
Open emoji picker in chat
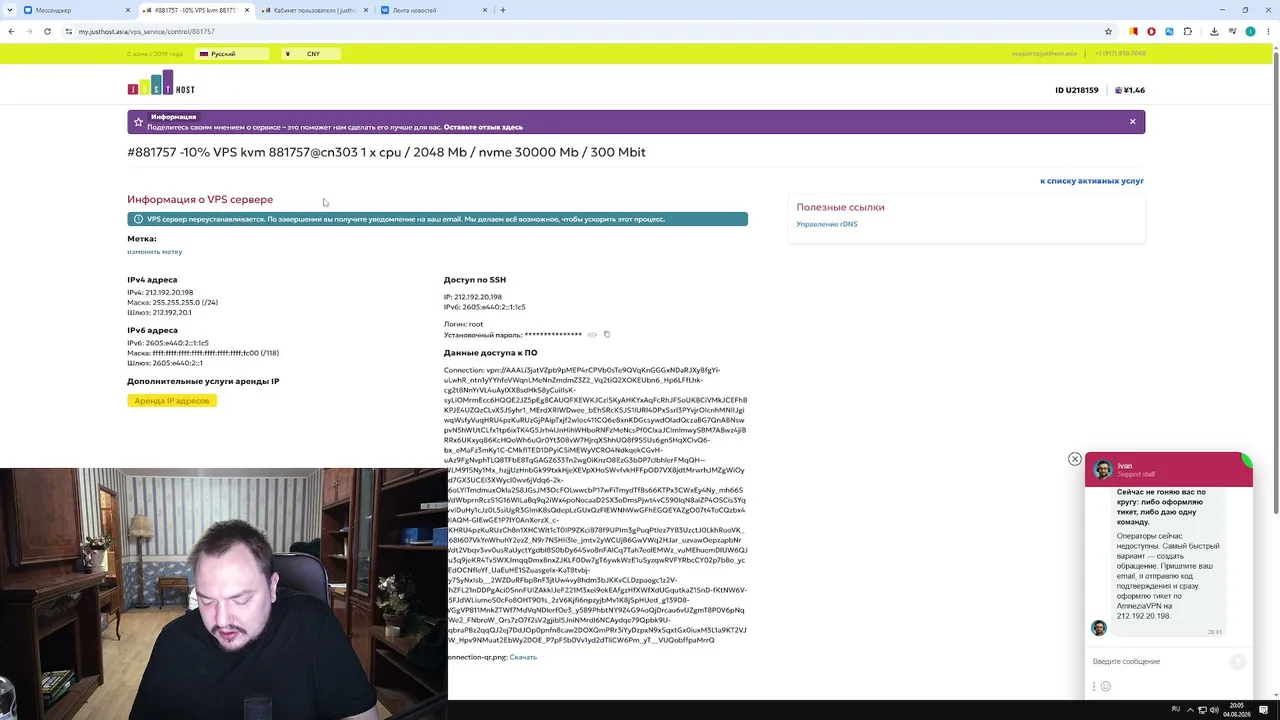pyautogui.click(x=1106, y=686)
